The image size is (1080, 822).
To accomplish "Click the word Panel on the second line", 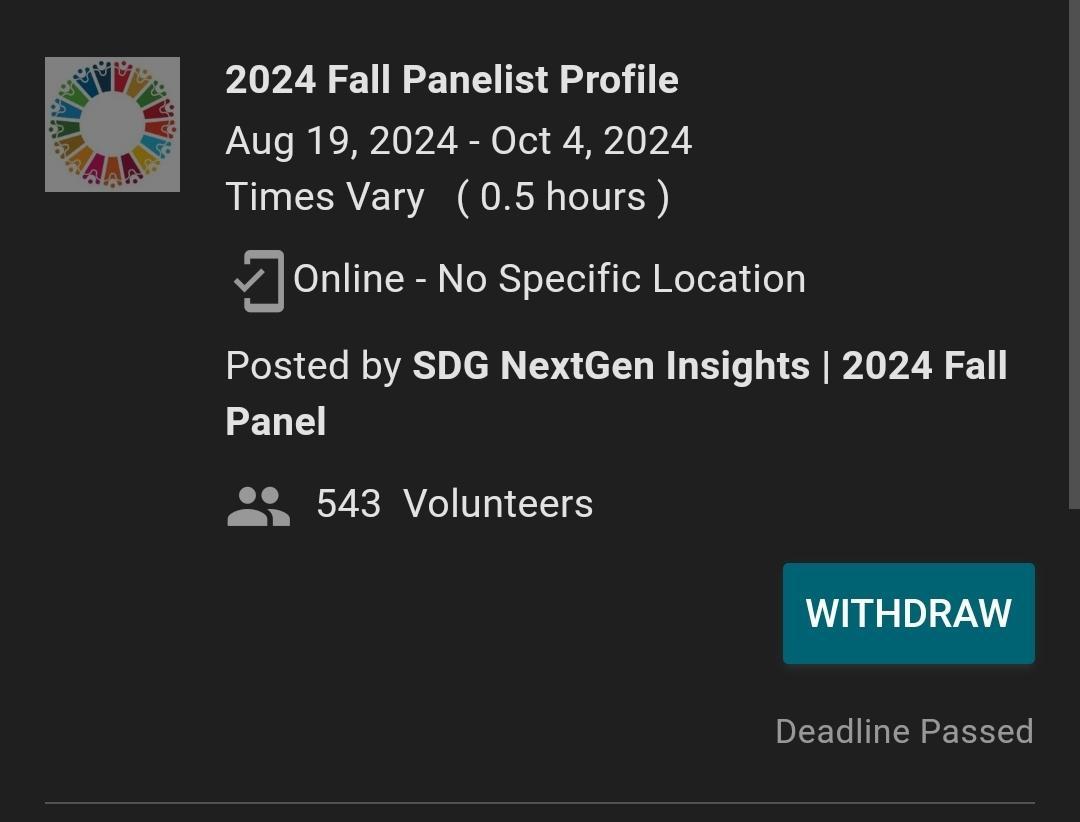I will coord(276,422).
